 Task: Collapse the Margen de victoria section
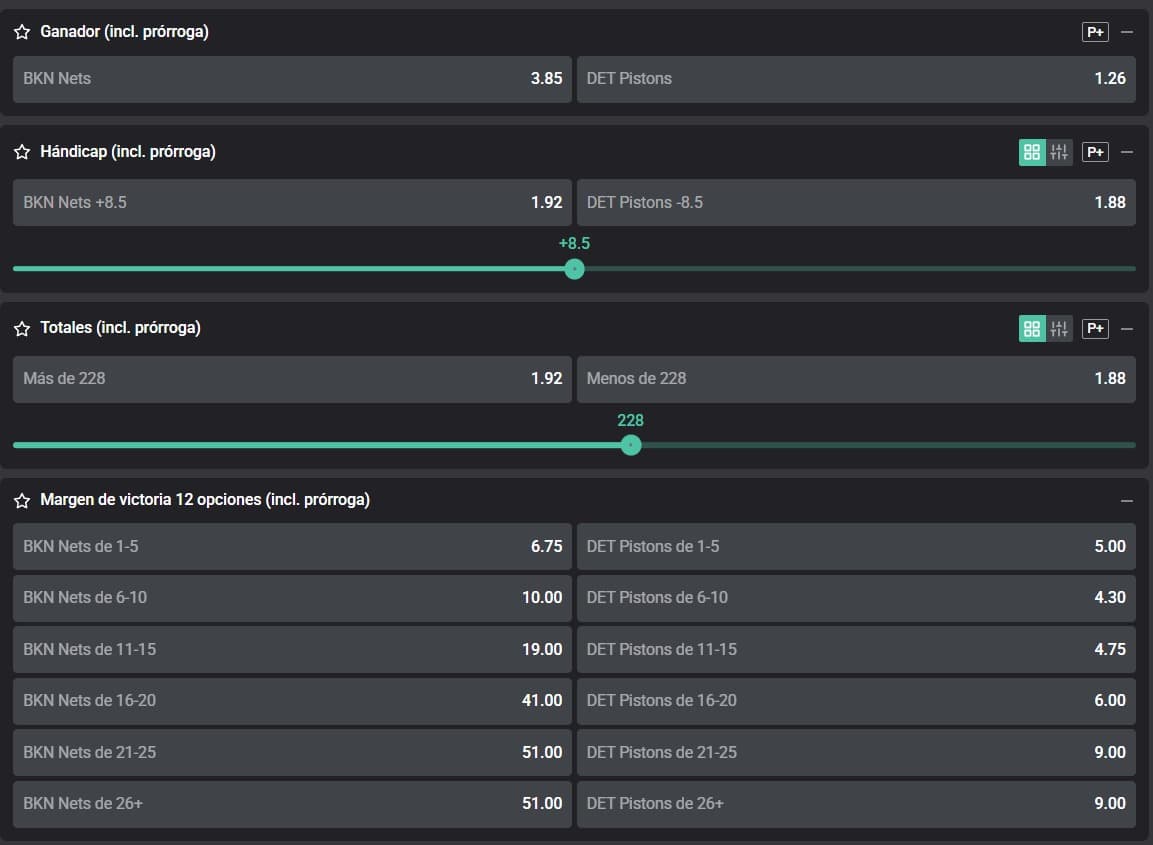pos(1127,500)
